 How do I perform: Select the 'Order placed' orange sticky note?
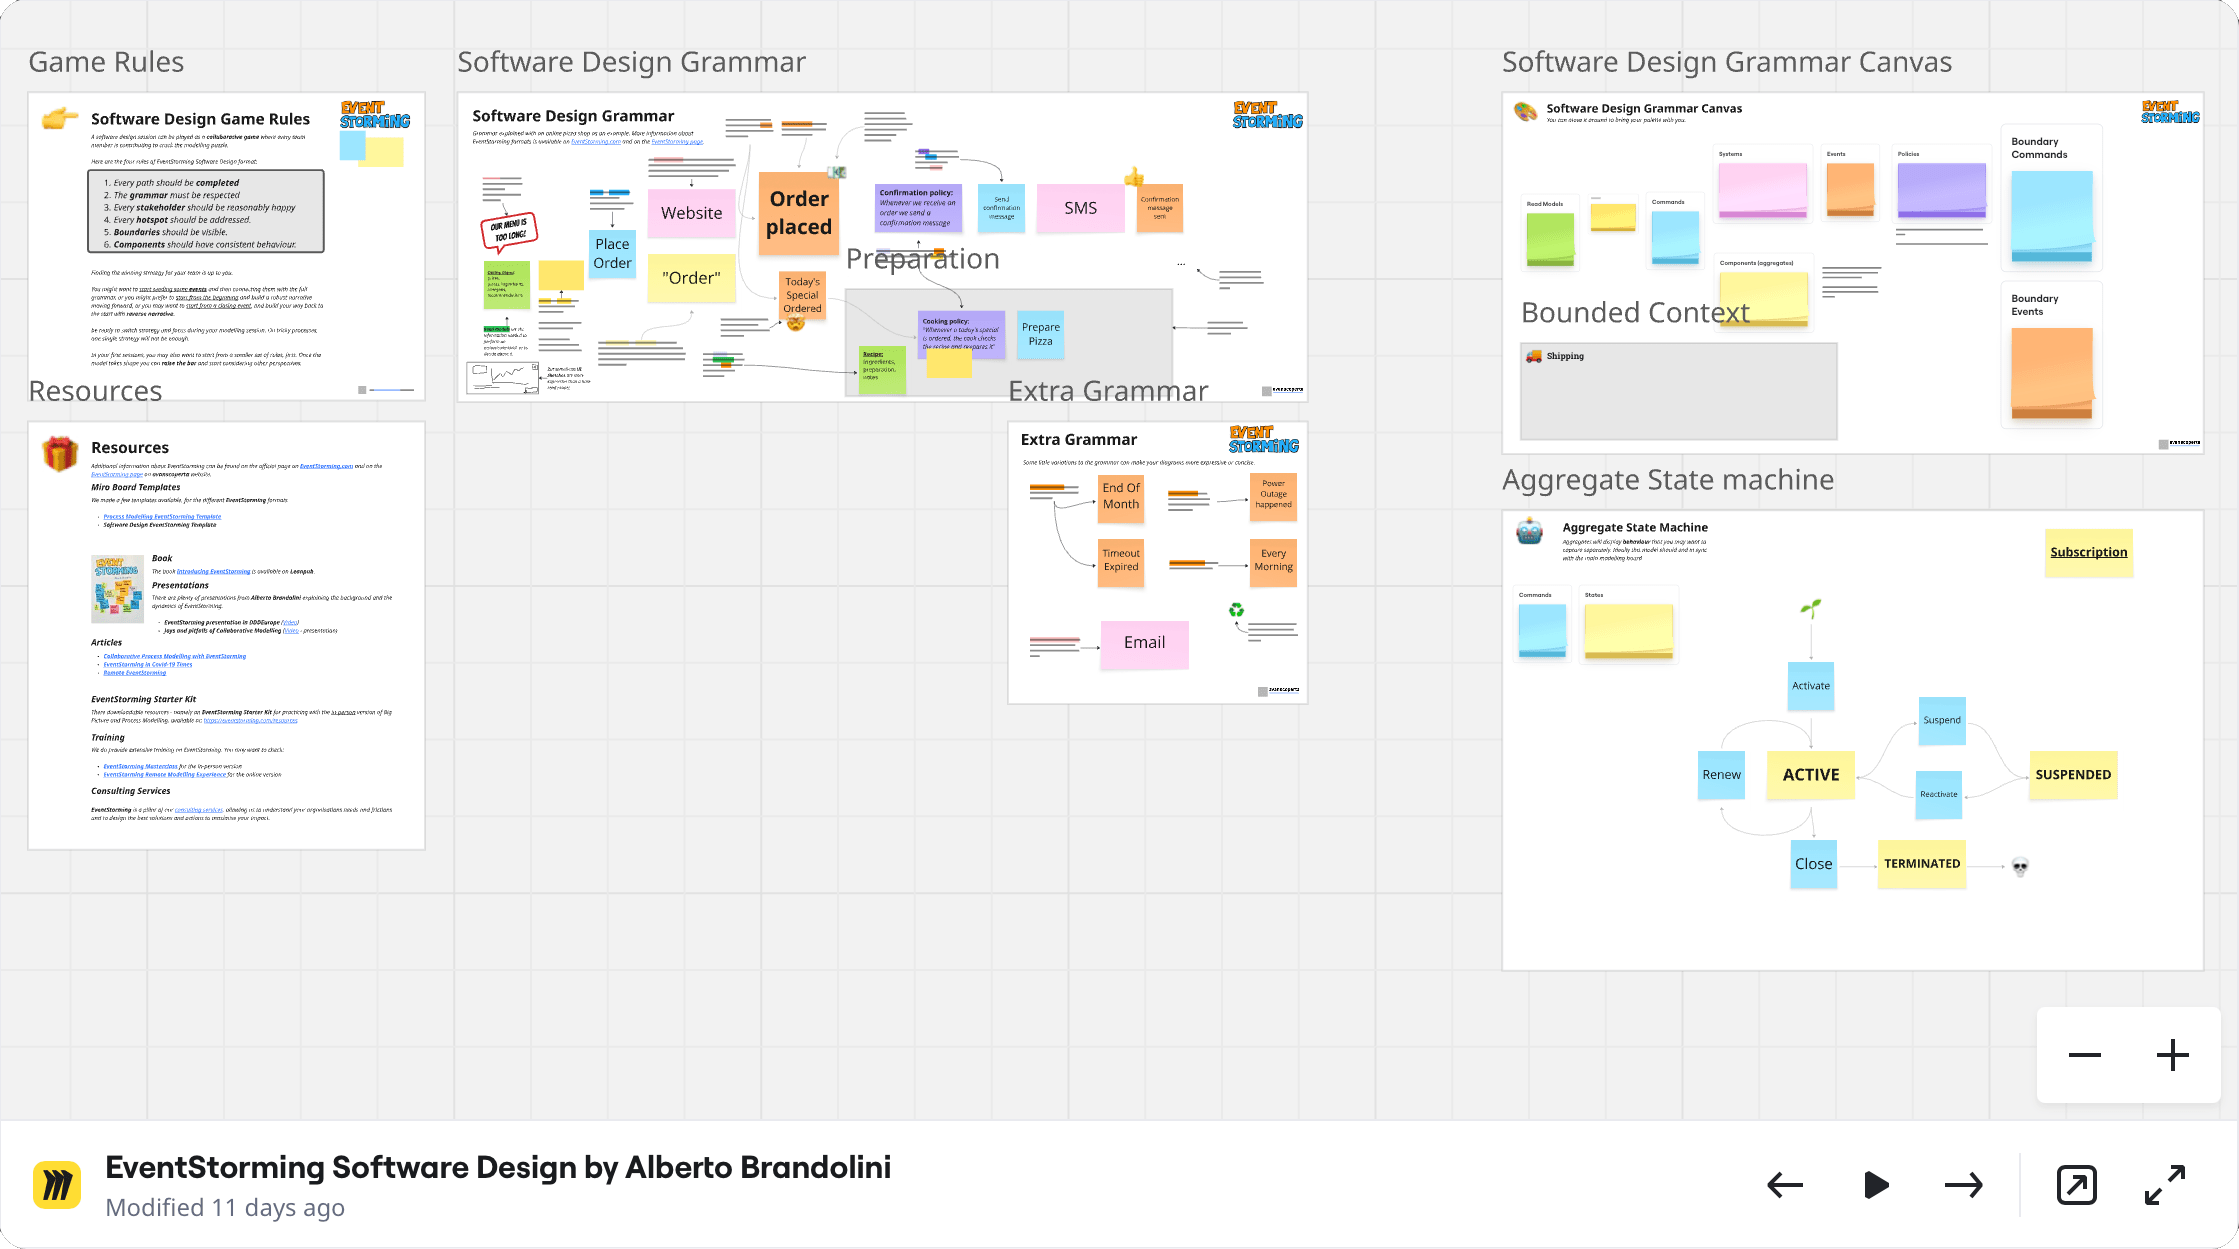coord(799,213)
